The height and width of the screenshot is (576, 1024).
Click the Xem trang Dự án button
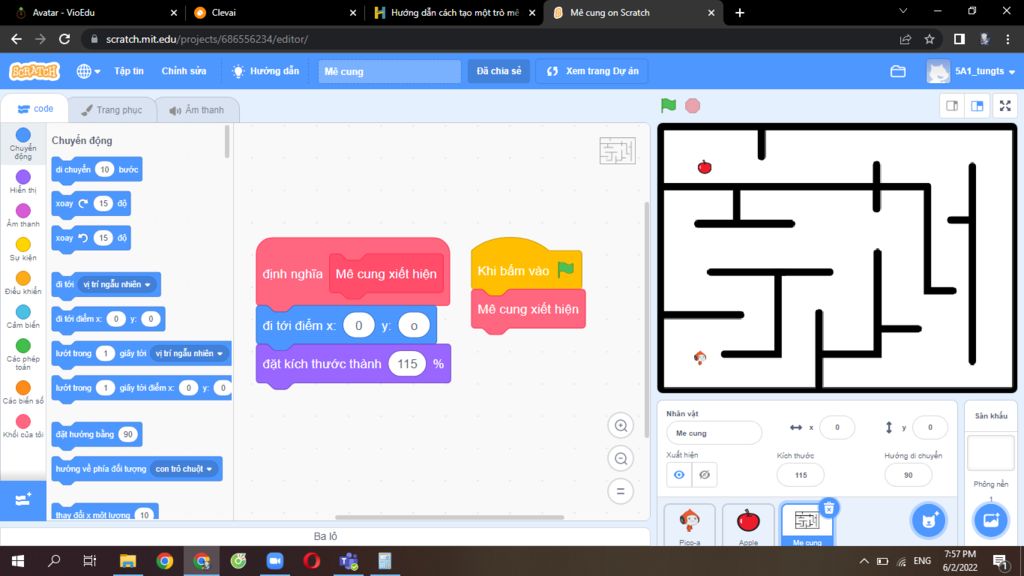pyautogui.click(x=592, y=72)
